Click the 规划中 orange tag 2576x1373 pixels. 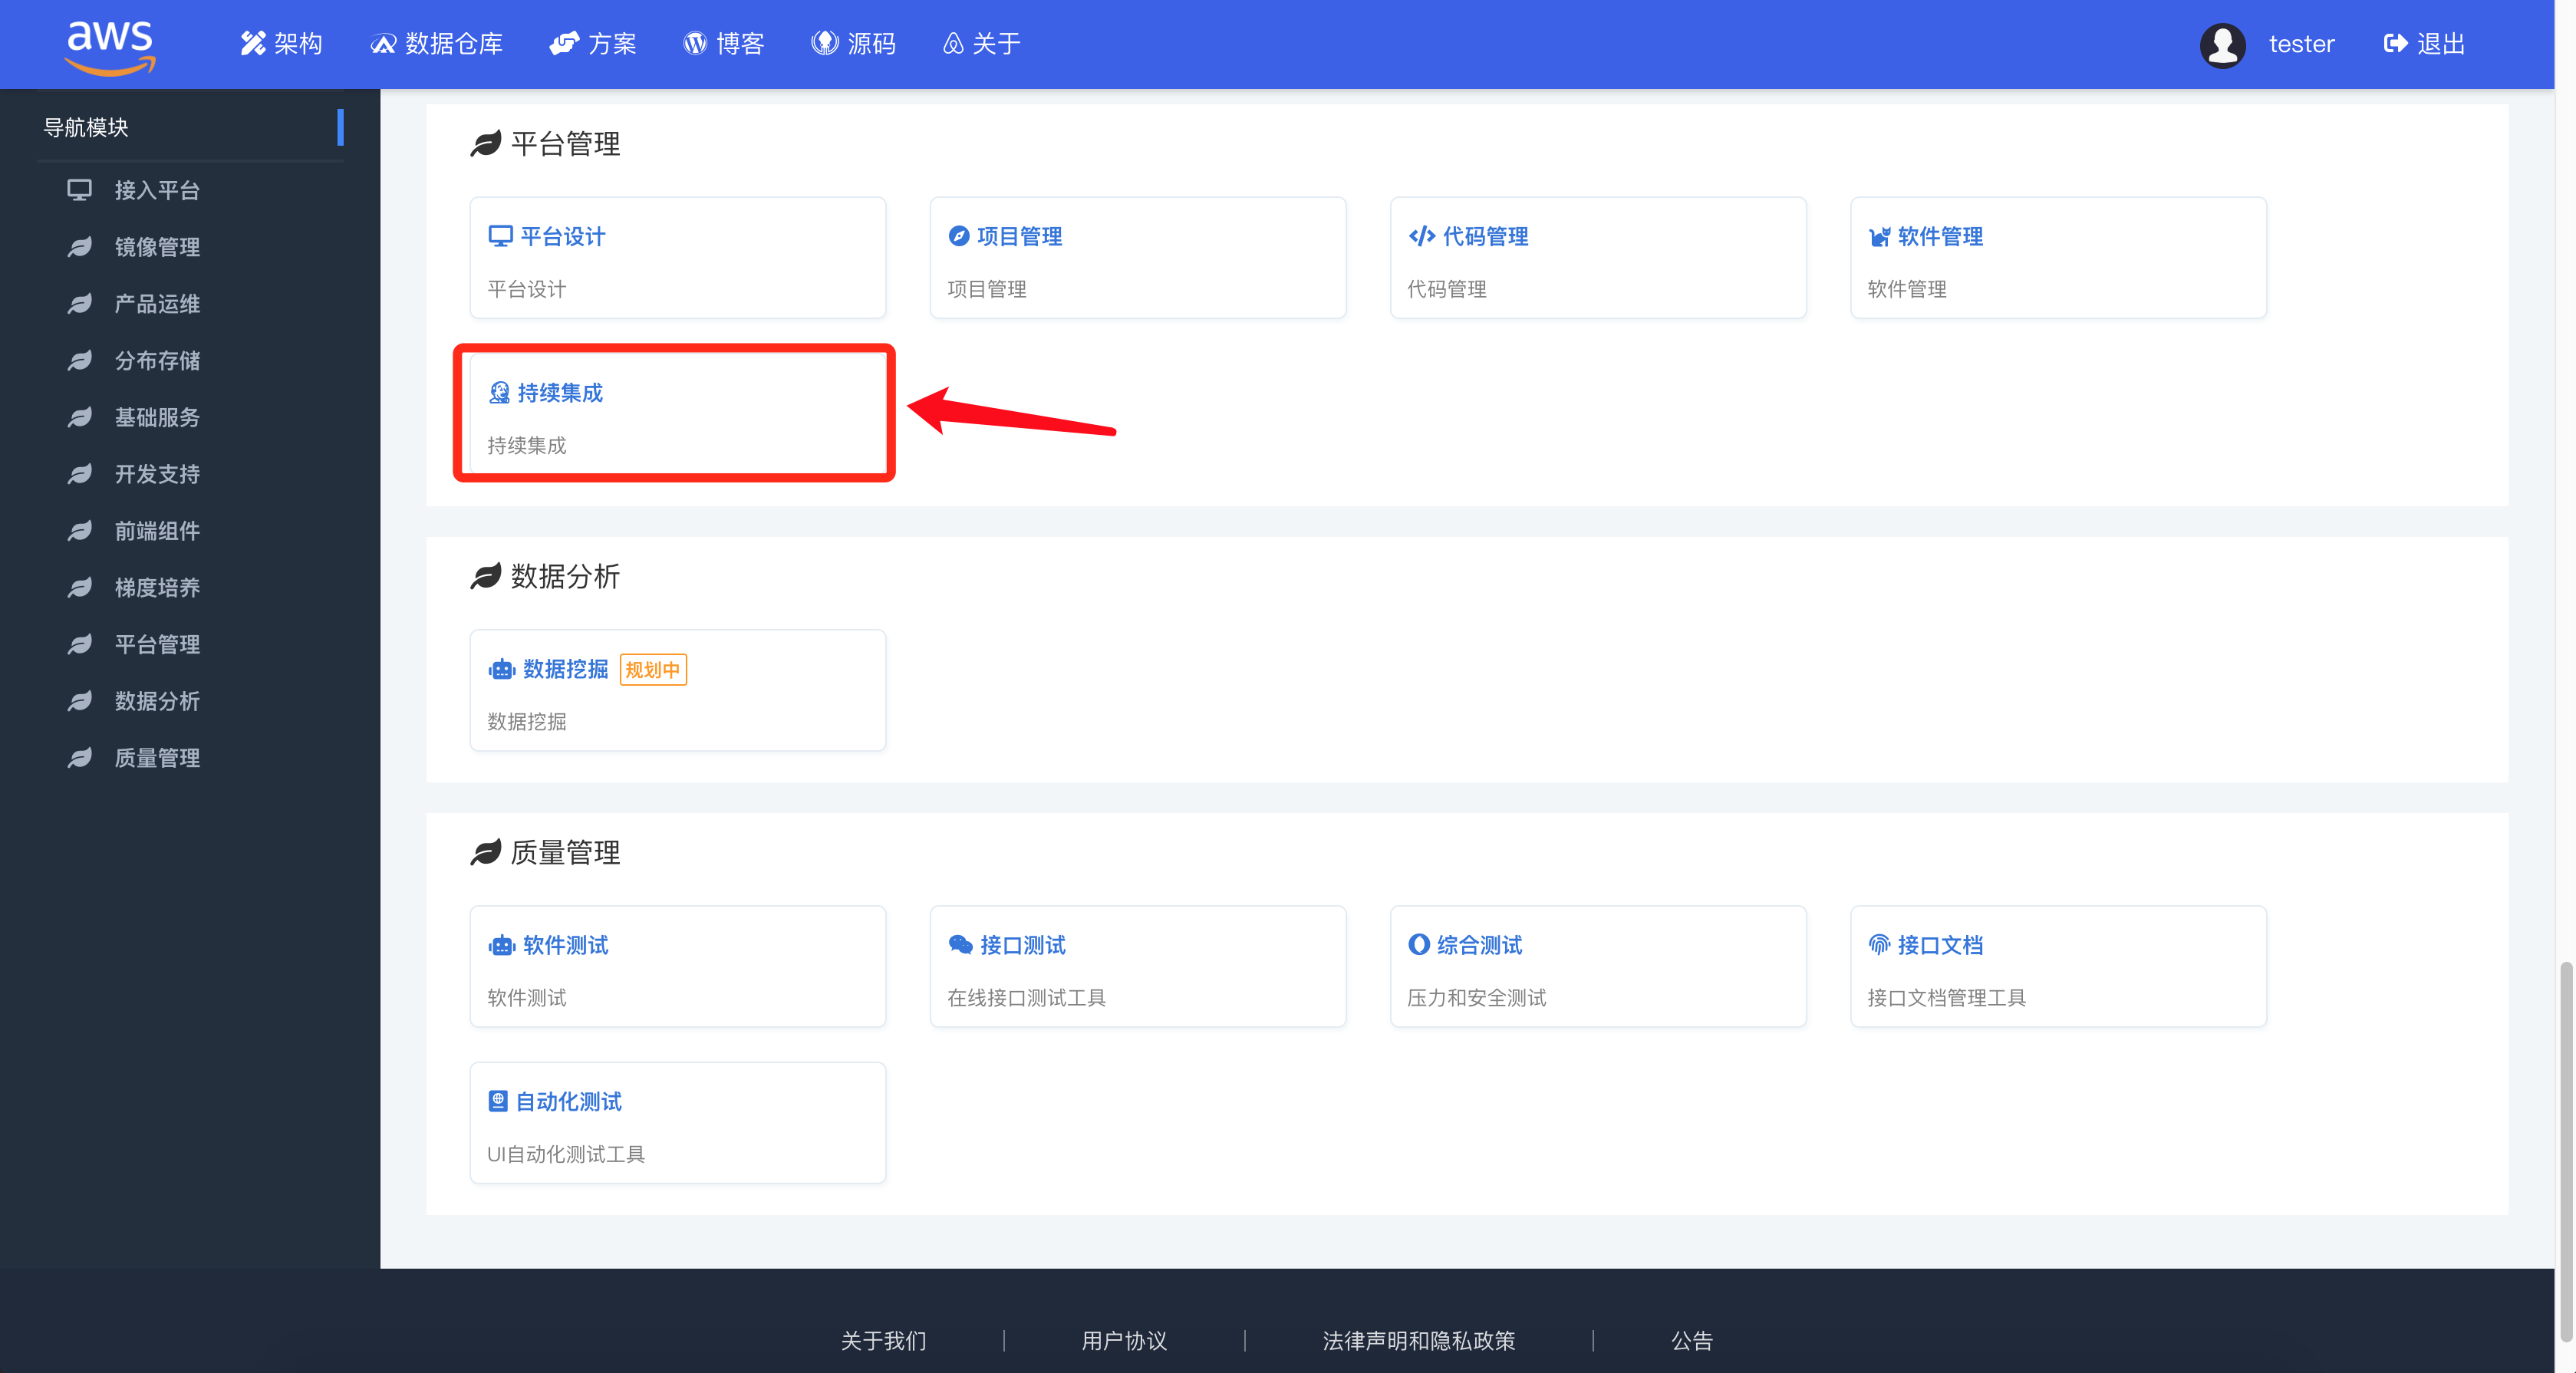pos(653,670)
